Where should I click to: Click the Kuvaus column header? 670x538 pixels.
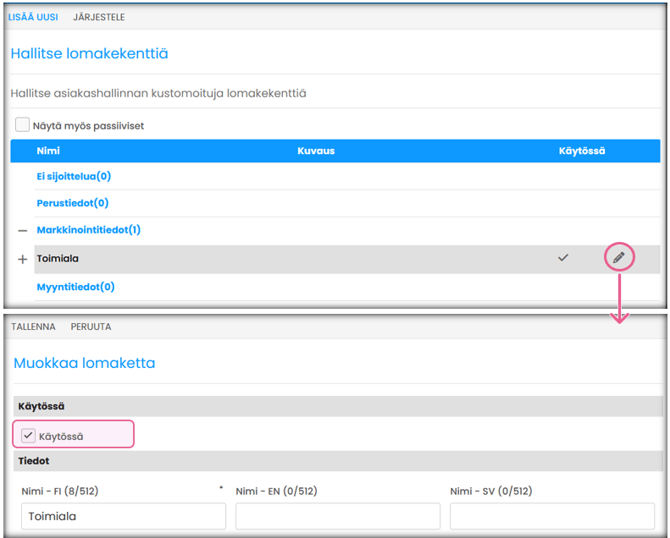[315, 151]
